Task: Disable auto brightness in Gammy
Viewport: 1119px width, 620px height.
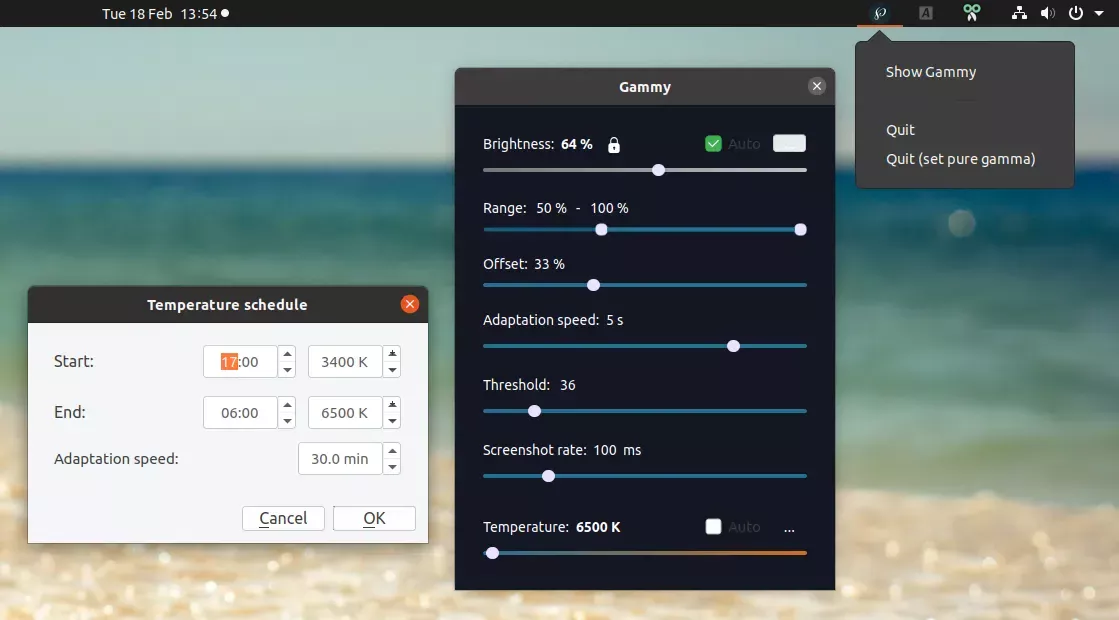Action: pos(713,143)
